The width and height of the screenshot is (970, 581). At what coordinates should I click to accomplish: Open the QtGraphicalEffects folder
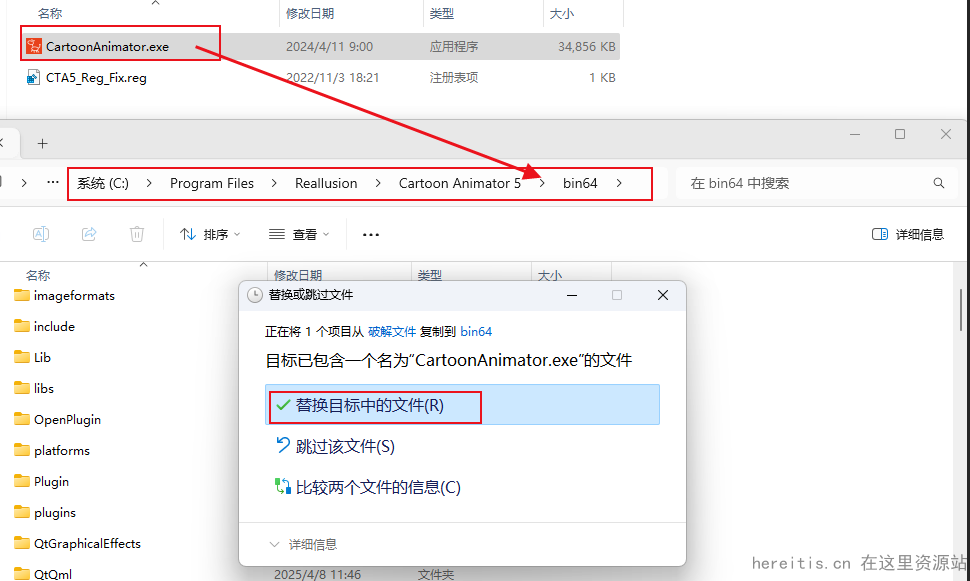[77, 543]
